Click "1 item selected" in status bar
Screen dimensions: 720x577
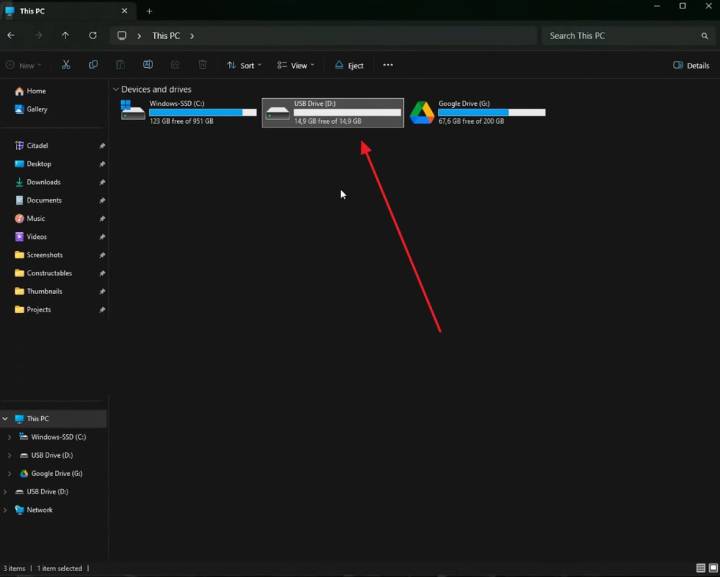click(x=60, y=568)
